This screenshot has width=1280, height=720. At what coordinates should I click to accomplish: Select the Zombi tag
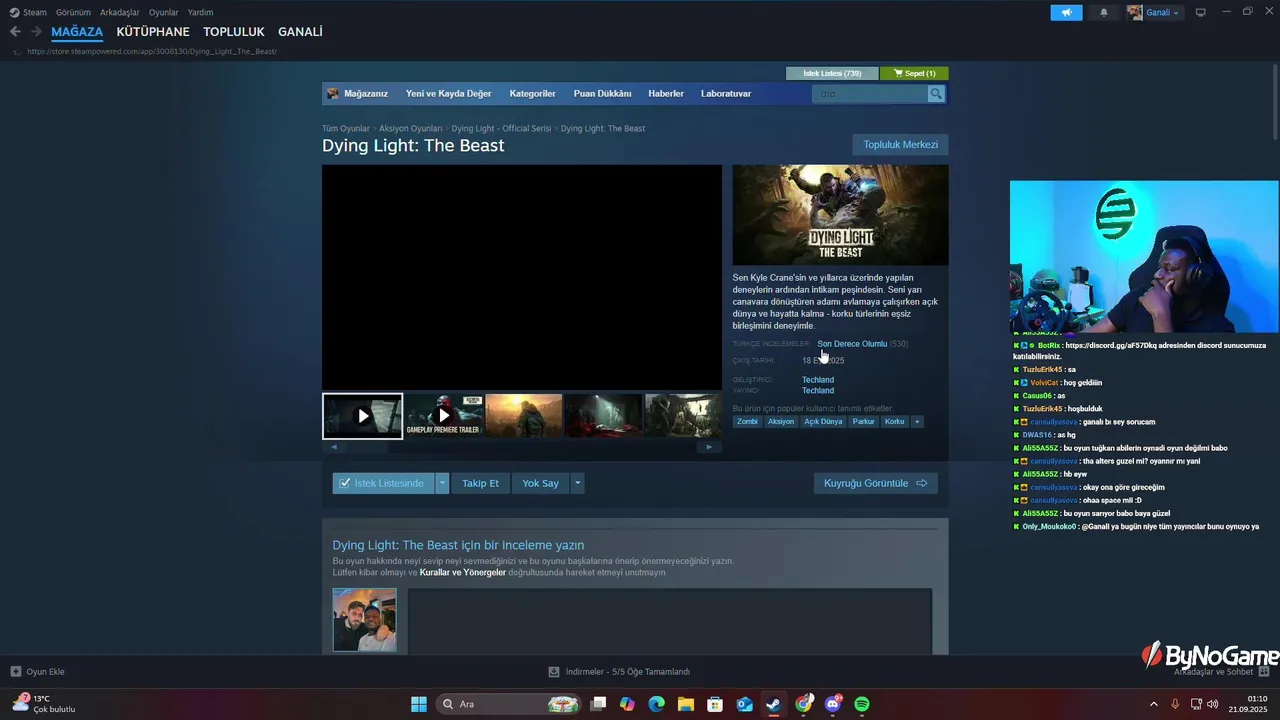[x=747, y=422]
